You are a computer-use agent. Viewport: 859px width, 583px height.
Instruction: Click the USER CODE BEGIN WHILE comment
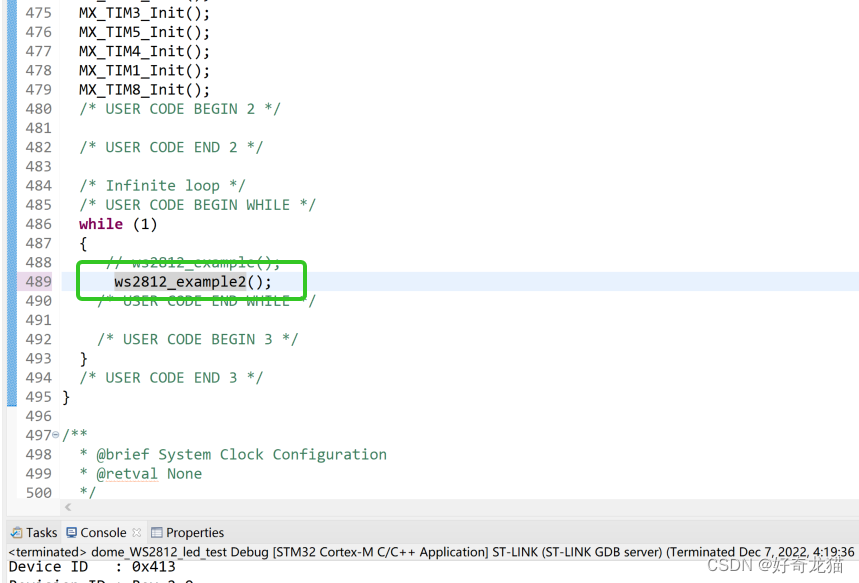(x=197, y=205)
